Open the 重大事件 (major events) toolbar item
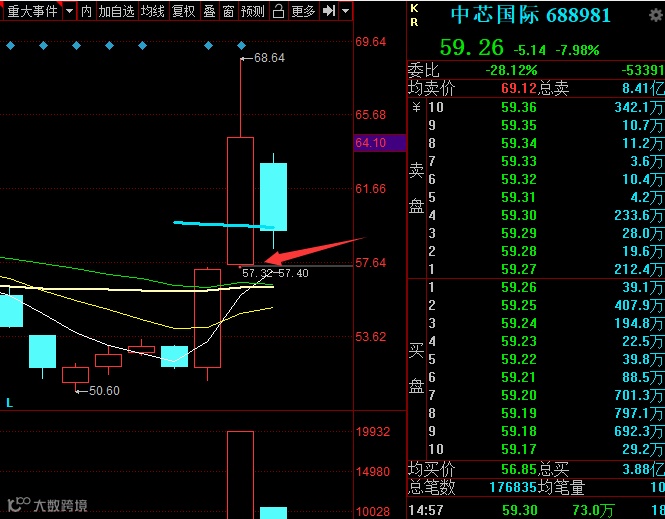Screen dimensions: 665x519 point(32,11)
